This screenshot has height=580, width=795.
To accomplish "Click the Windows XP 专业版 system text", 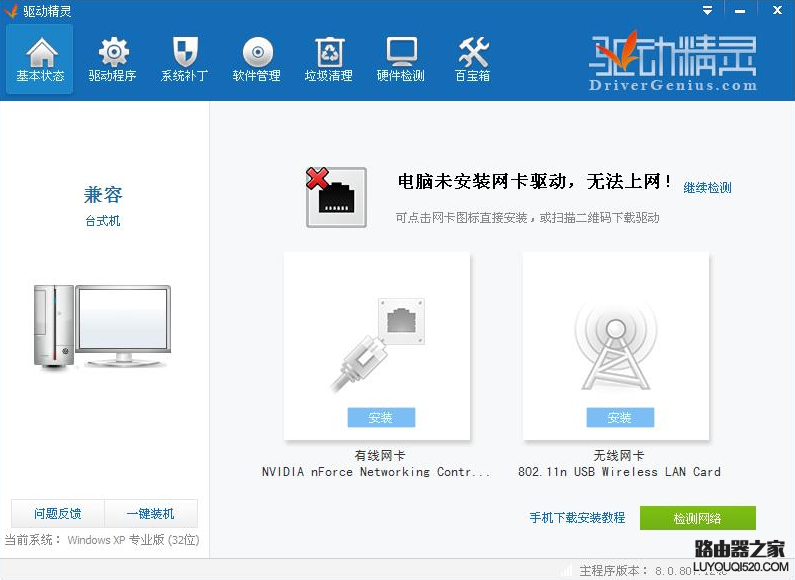I will point(133,540).
